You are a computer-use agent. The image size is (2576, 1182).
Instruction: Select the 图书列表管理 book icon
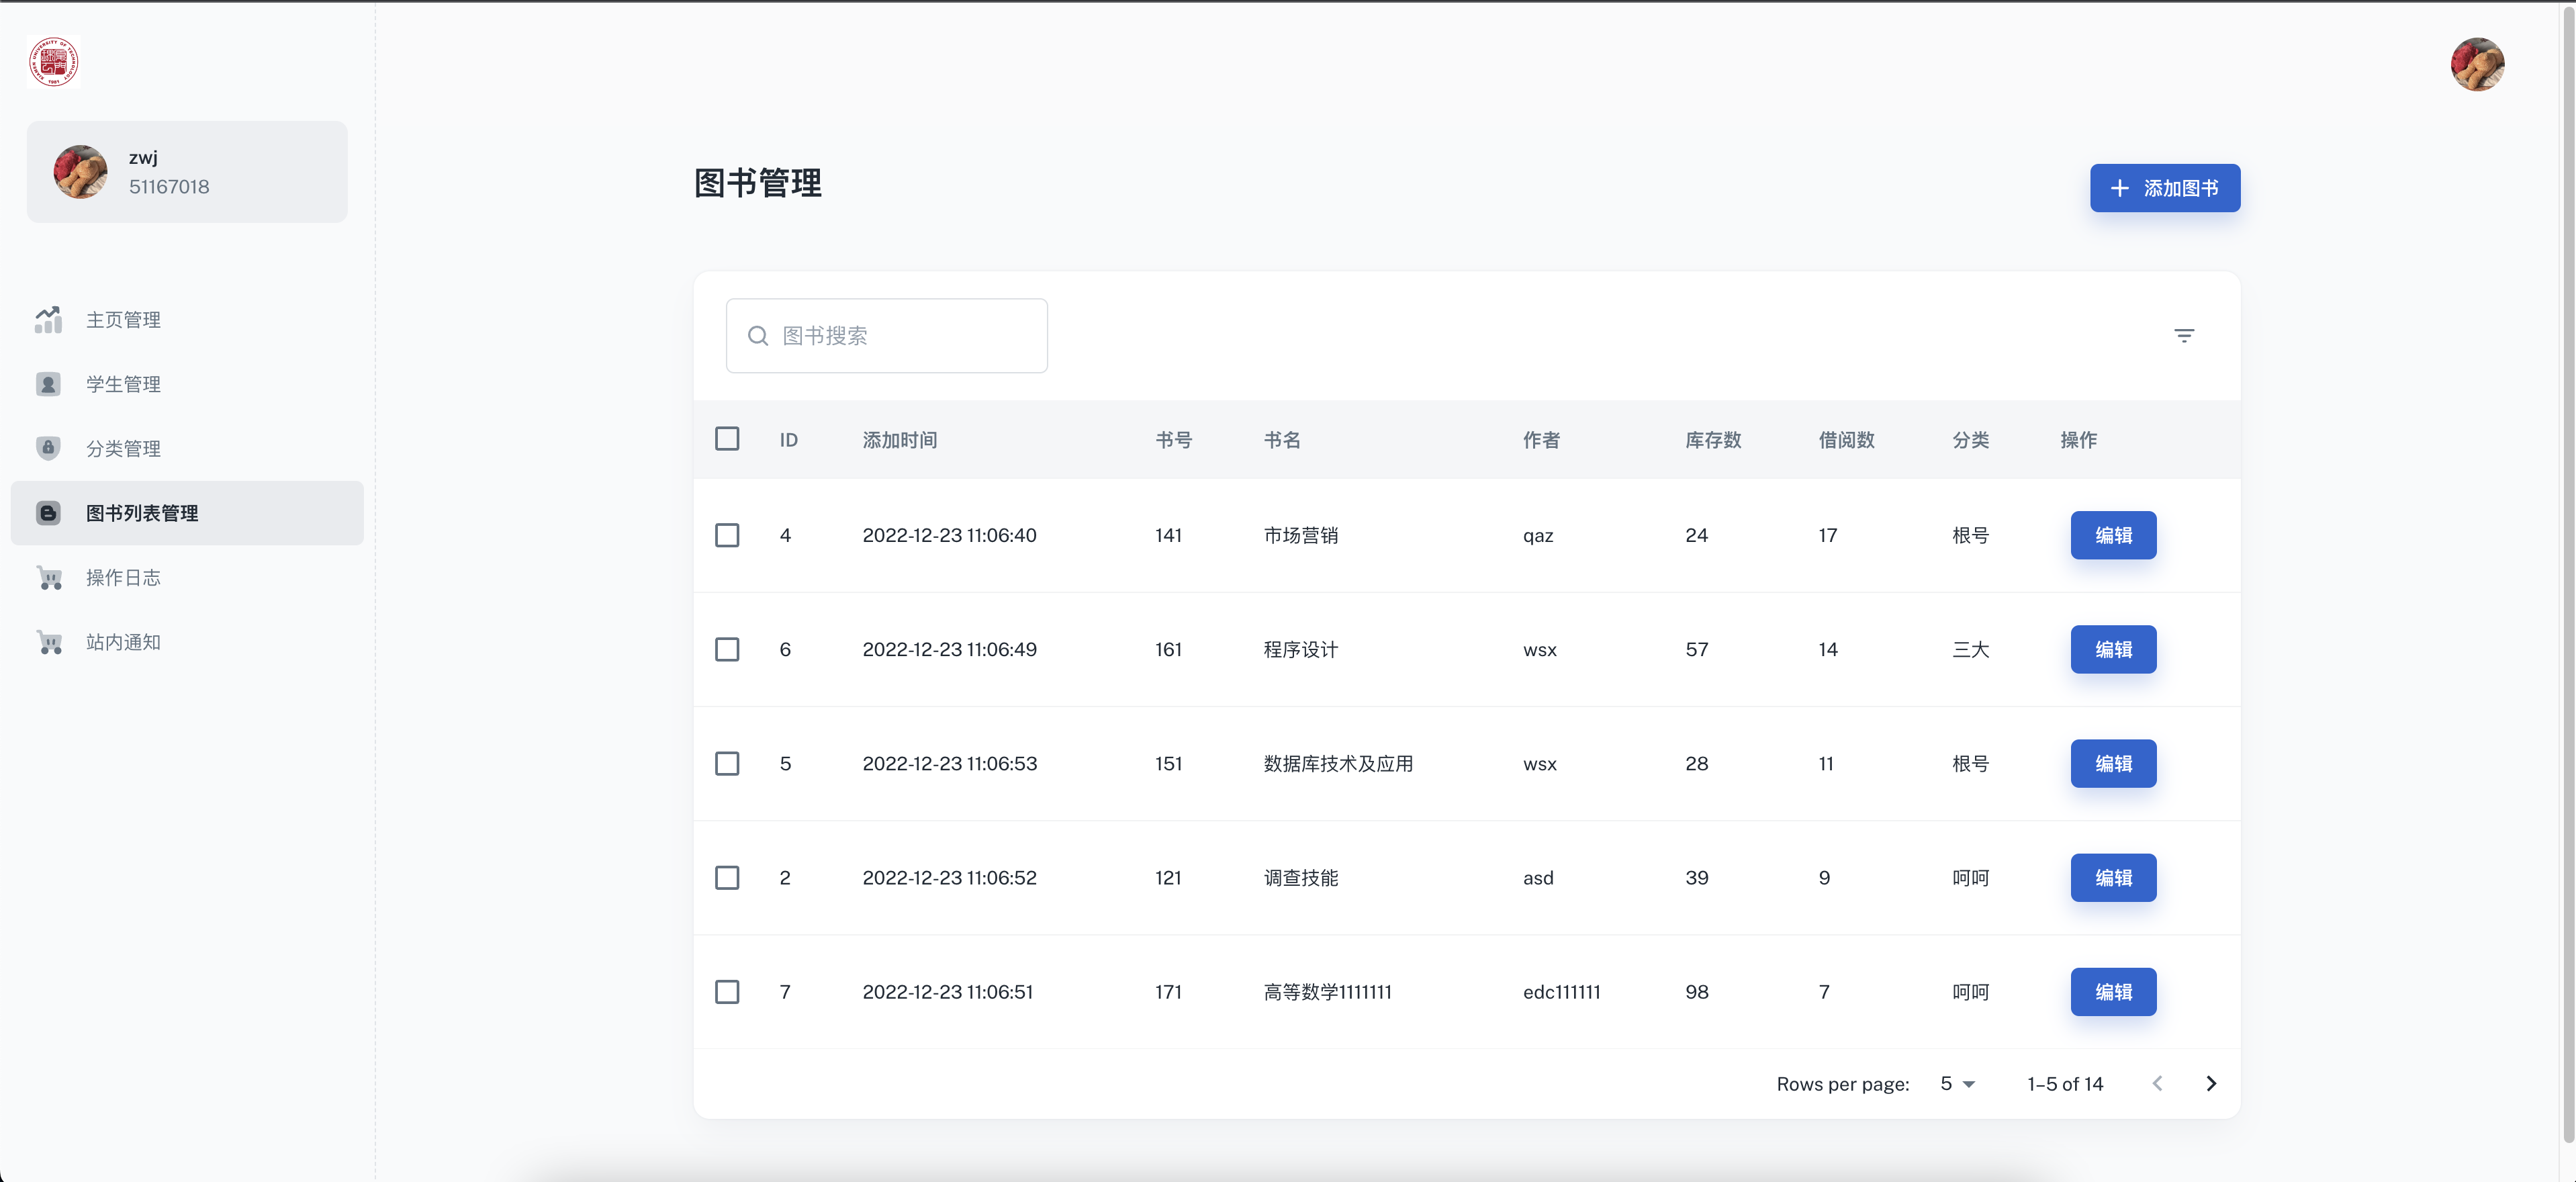(48, 513)
